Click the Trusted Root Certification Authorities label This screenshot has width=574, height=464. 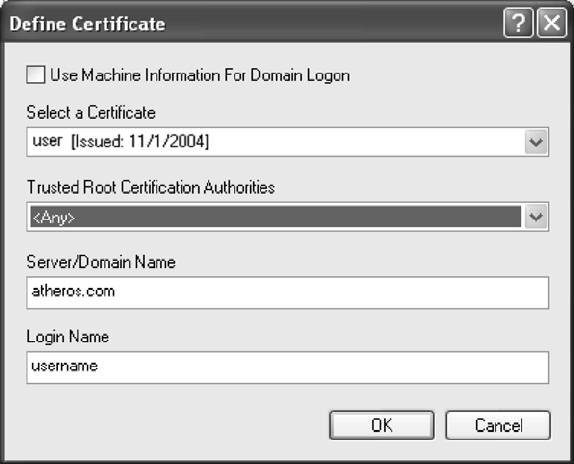[151, 187]
